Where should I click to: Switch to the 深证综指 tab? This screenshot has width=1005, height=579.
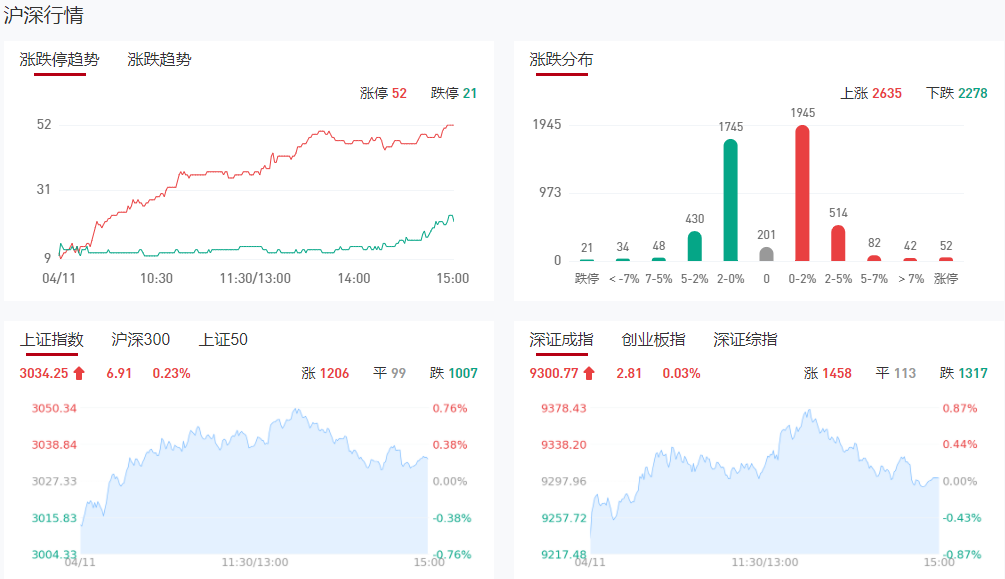[745, 340]
